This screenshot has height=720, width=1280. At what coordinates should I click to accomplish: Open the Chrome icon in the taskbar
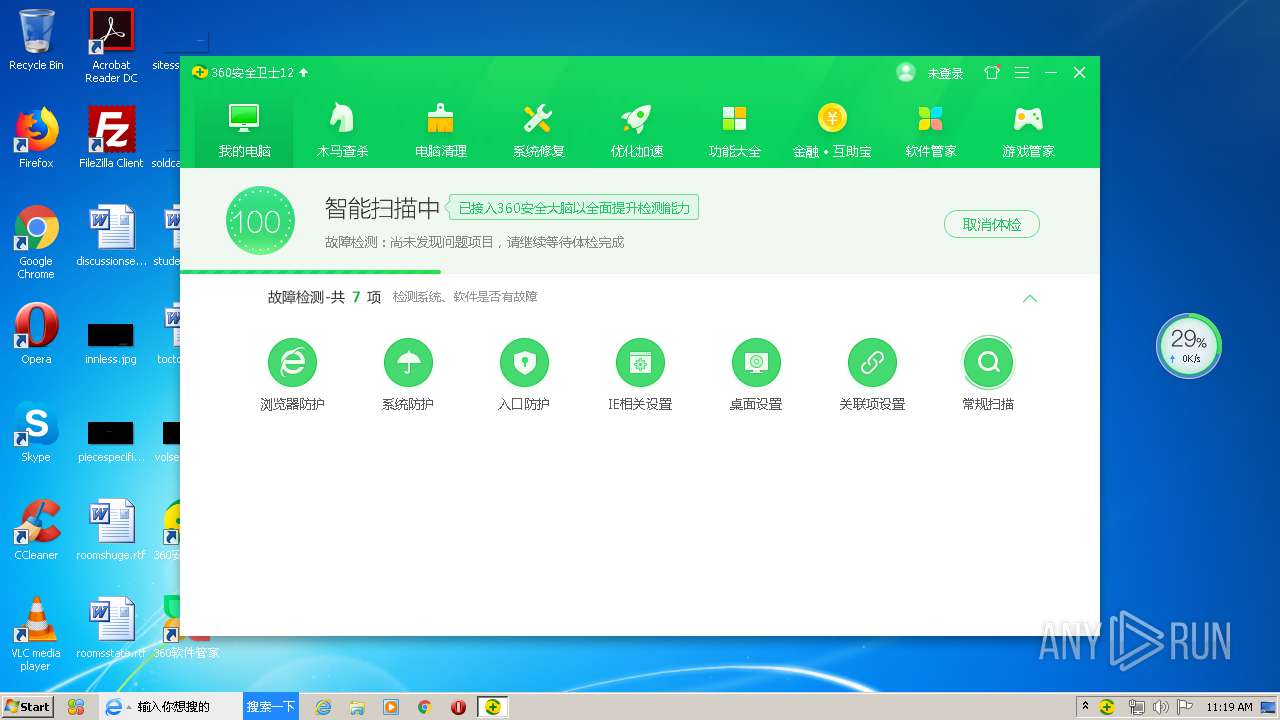(x=424, y=707)
